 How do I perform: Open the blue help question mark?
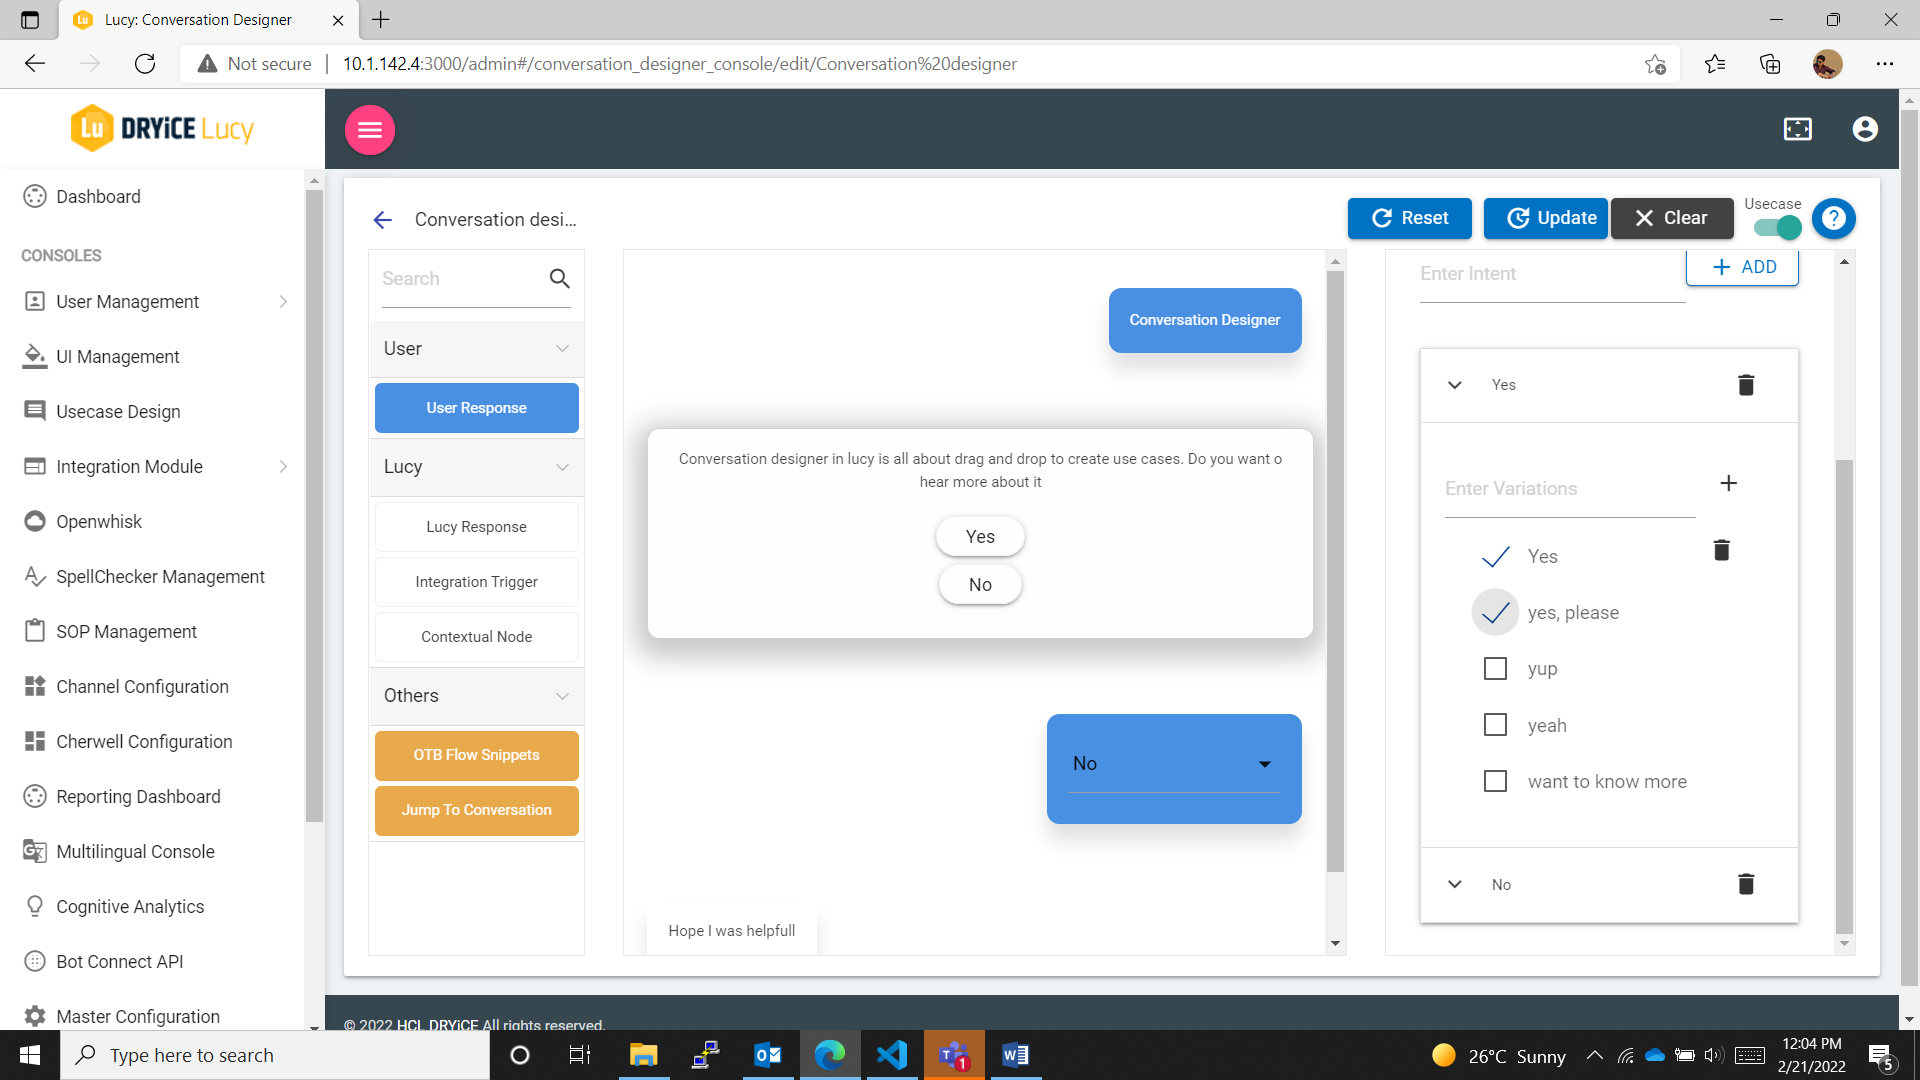point(1833,218)
